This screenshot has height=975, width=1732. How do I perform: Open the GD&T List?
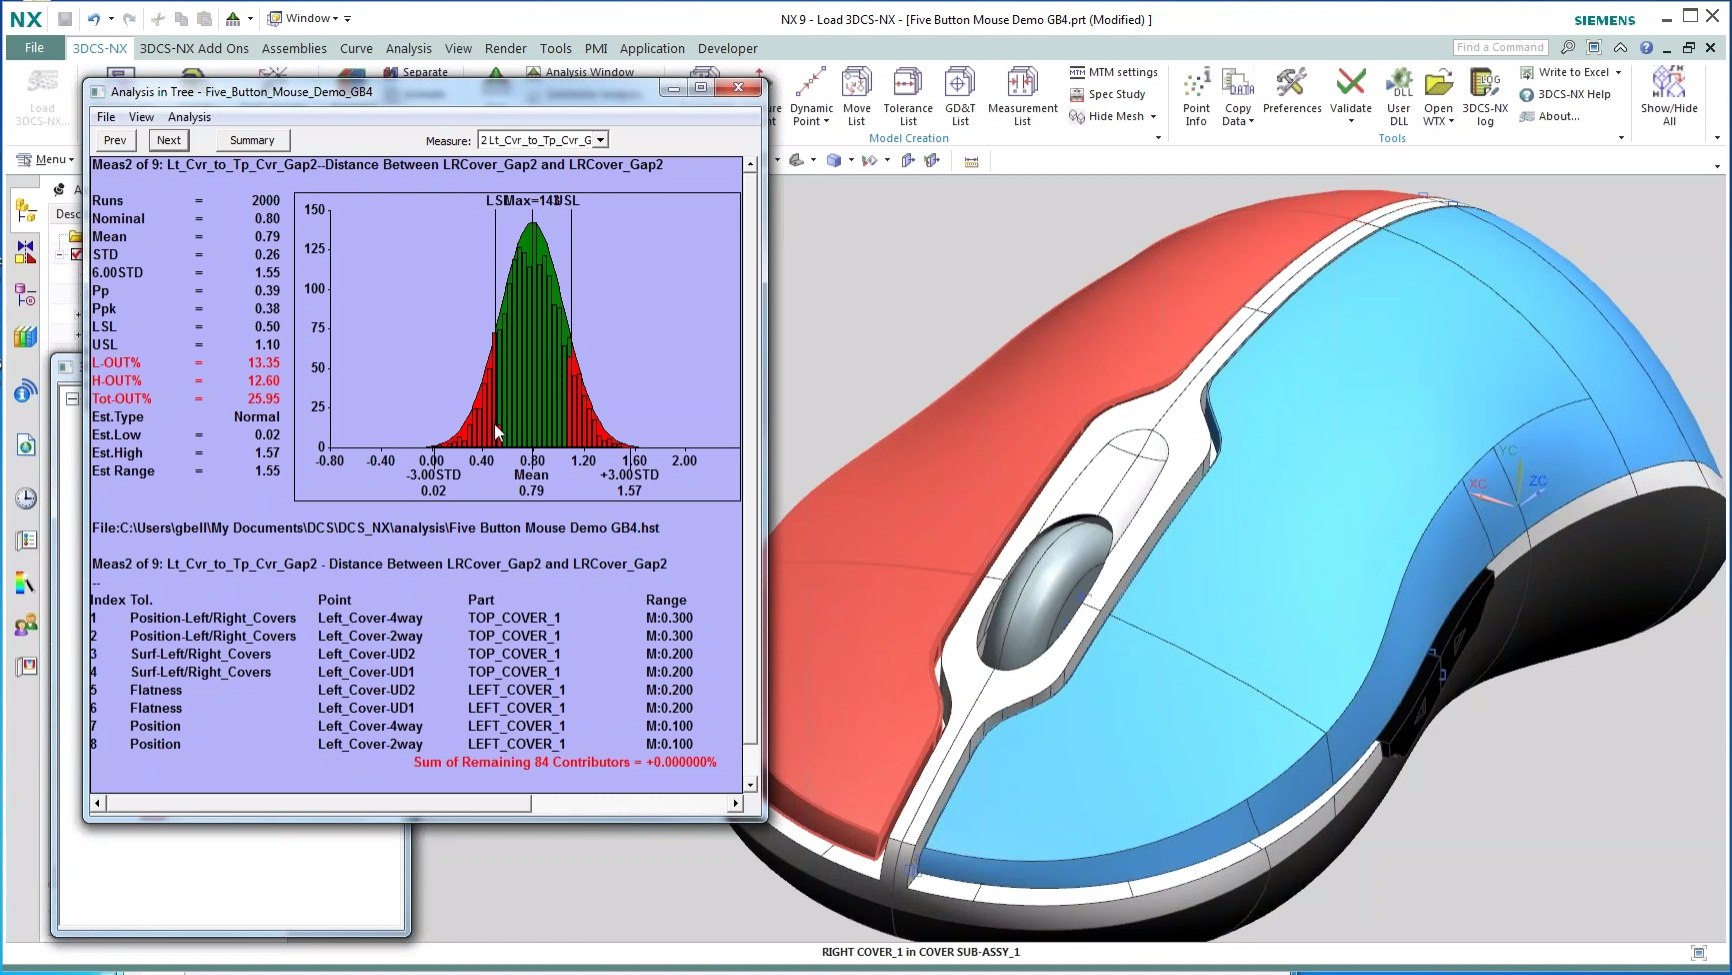959,95
